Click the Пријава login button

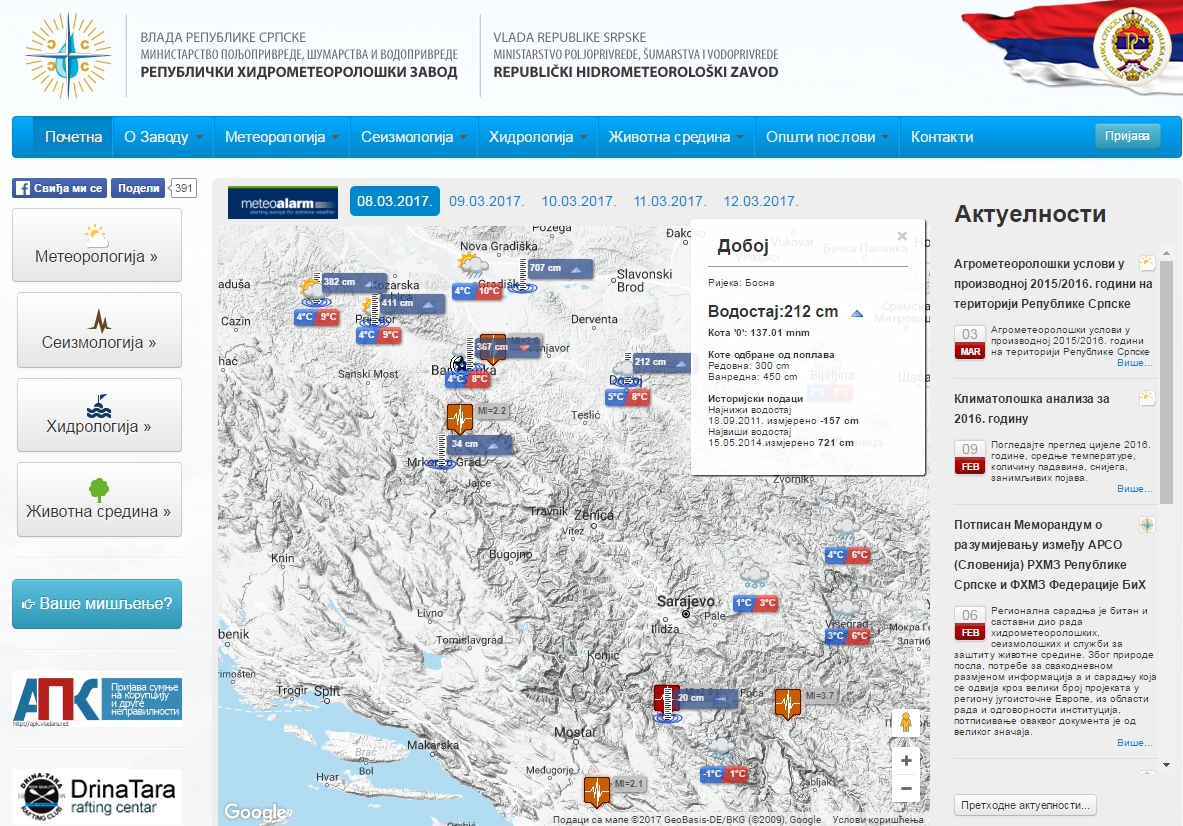click(1127, 136)
